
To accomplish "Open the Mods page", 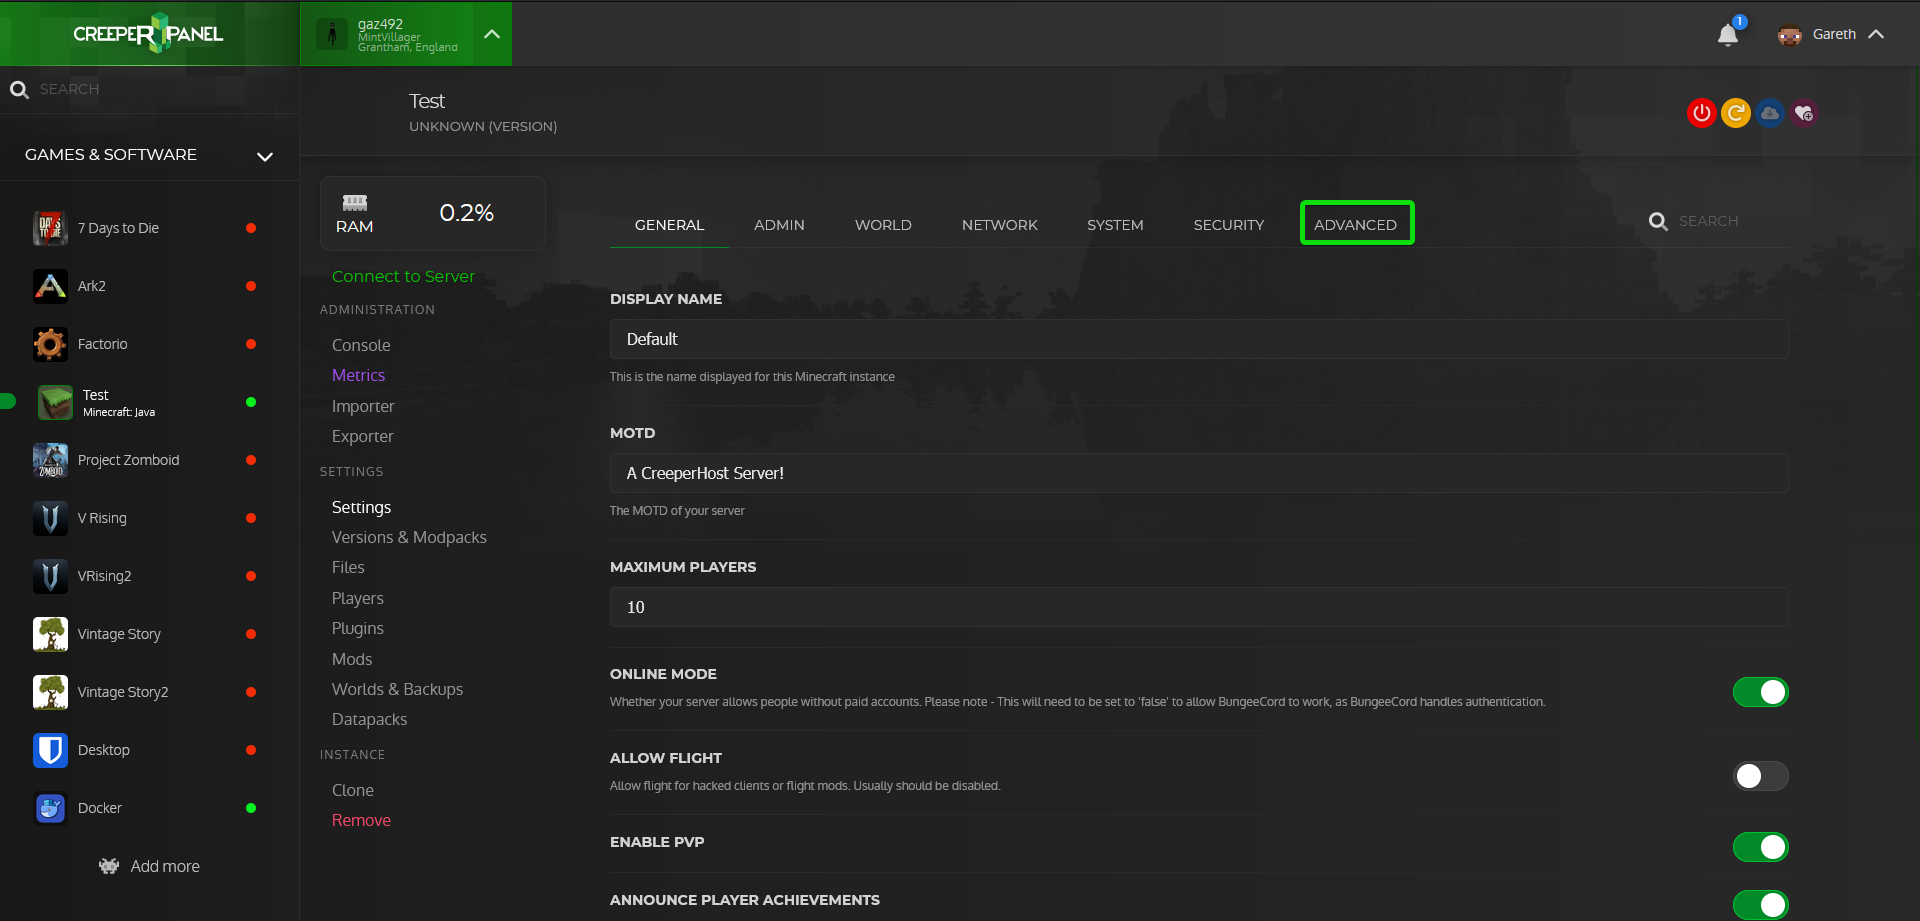I will click(x=352, y=659).
